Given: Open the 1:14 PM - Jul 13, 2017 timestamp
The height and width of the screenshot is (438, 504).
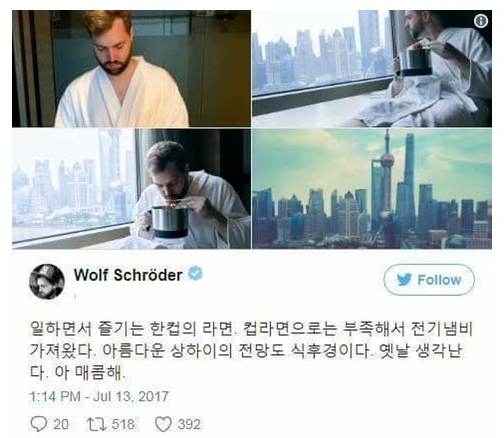Looking at the screenshot, I should point(99,396).
